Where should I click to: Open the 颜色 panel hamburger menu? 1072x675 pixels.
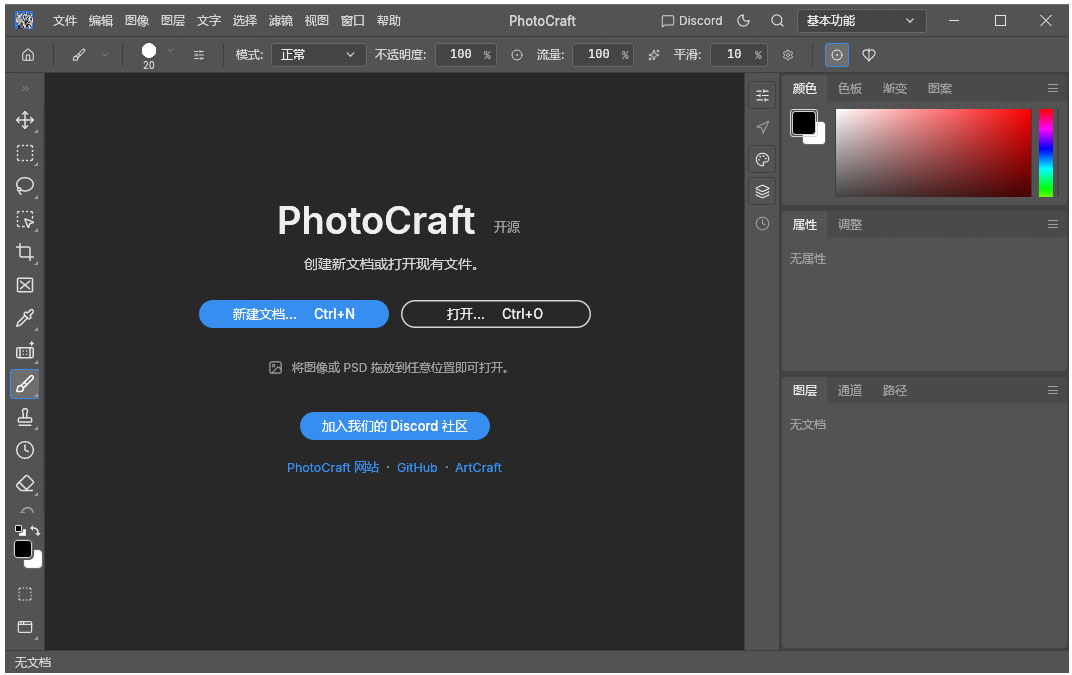(x=1053, y=88)
